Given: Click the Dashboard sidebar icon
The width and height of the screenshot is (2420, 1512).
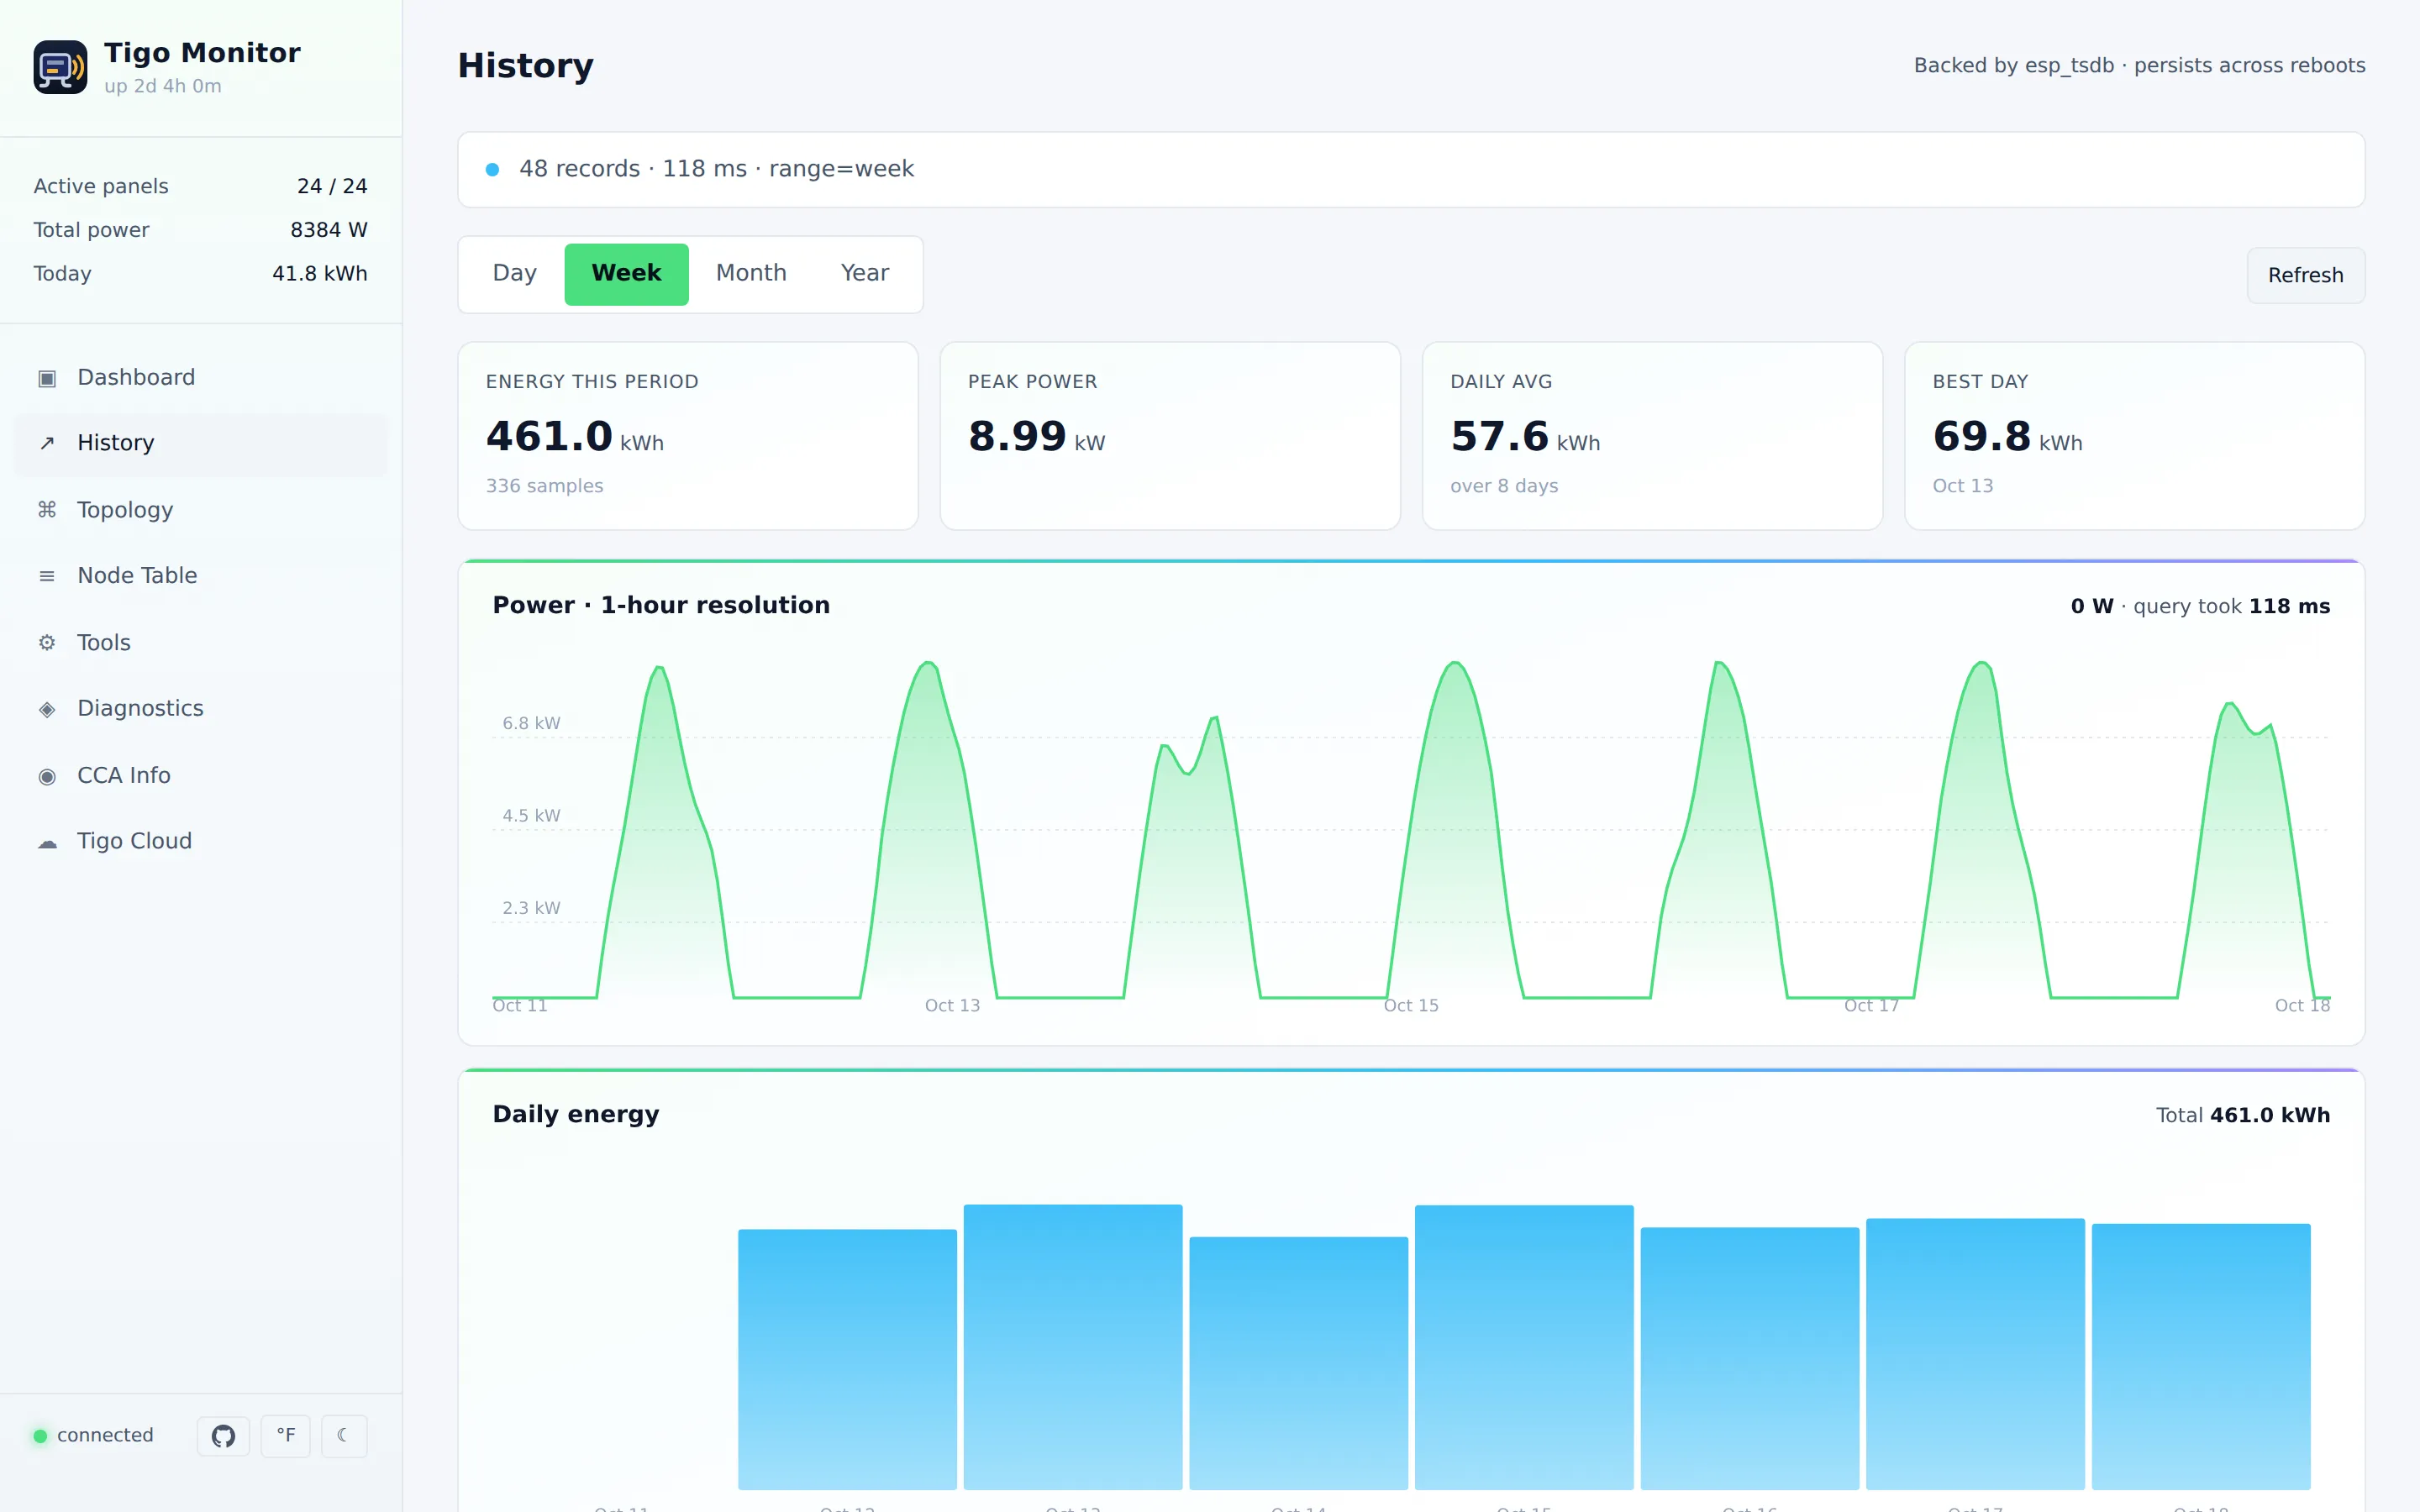Looking at the screenshot, I should click(x=47, y=378).
